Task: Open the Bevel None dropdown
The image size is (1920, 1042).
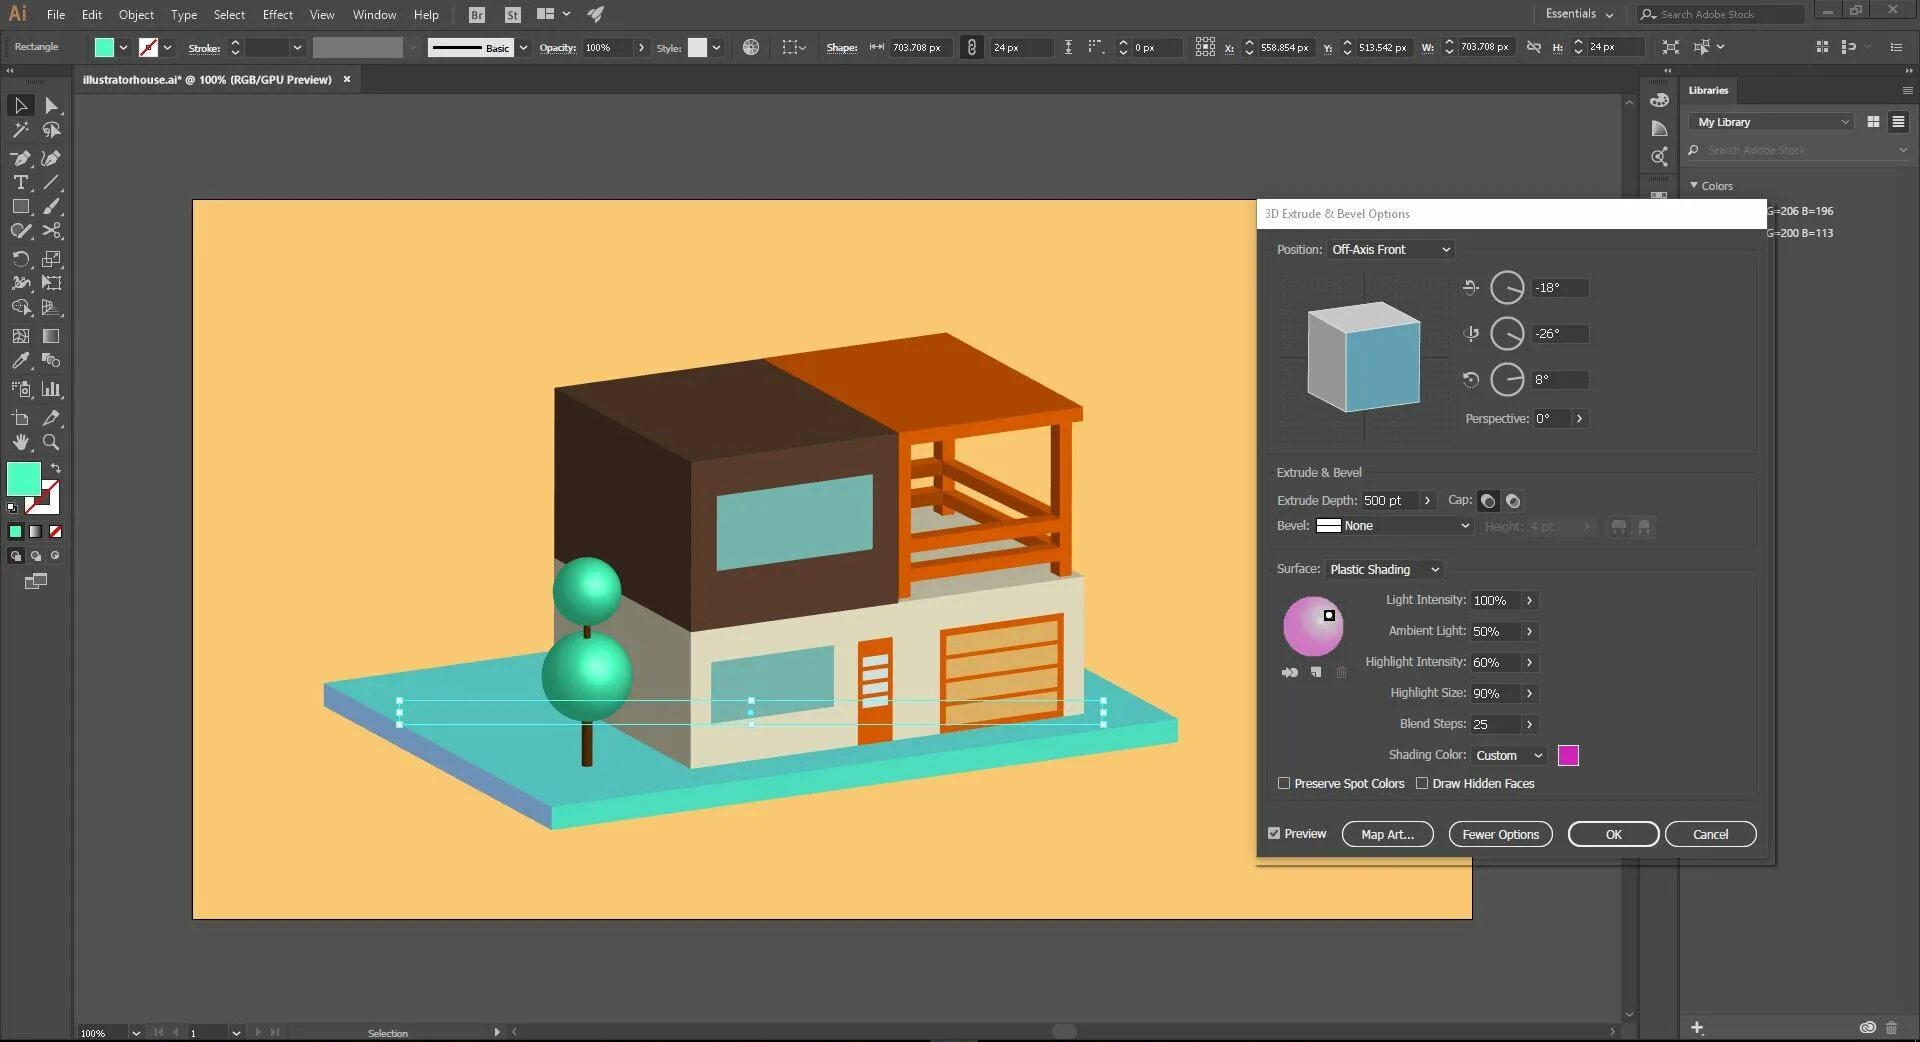Action: click(x=1394, y=526)
